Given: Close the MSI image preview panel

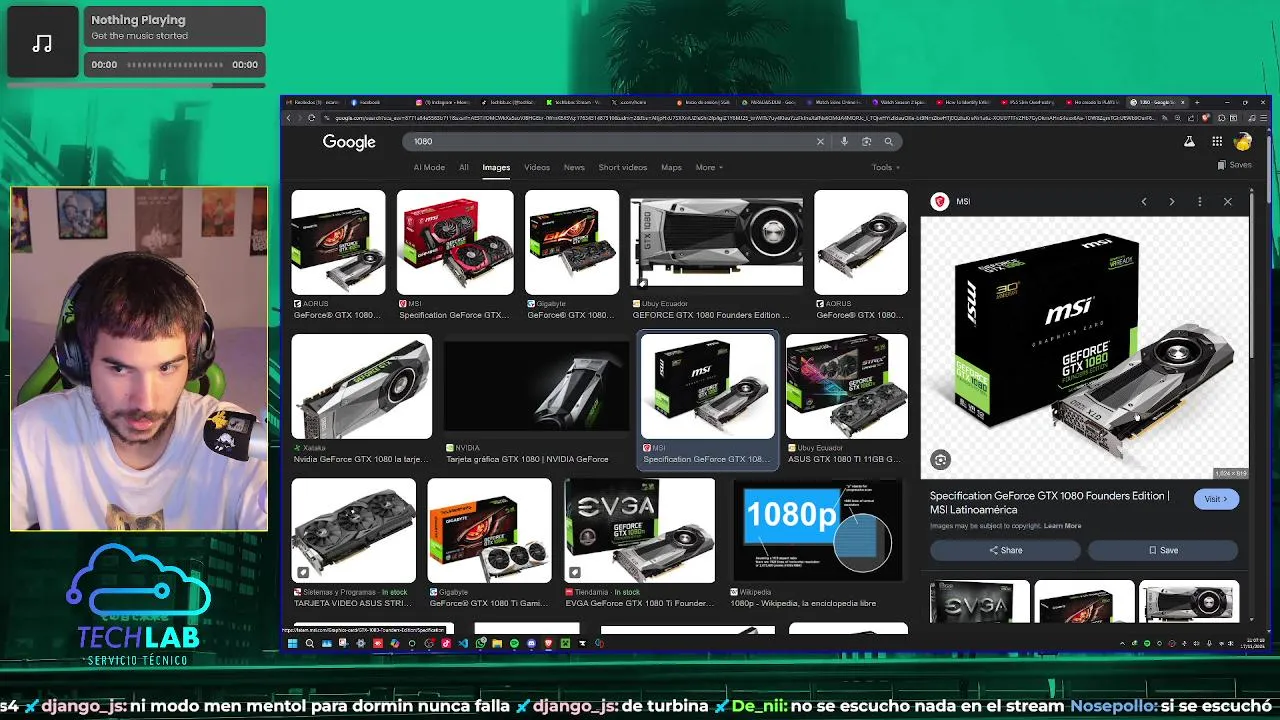Looking at the screenshot, I should point(1228,202).
